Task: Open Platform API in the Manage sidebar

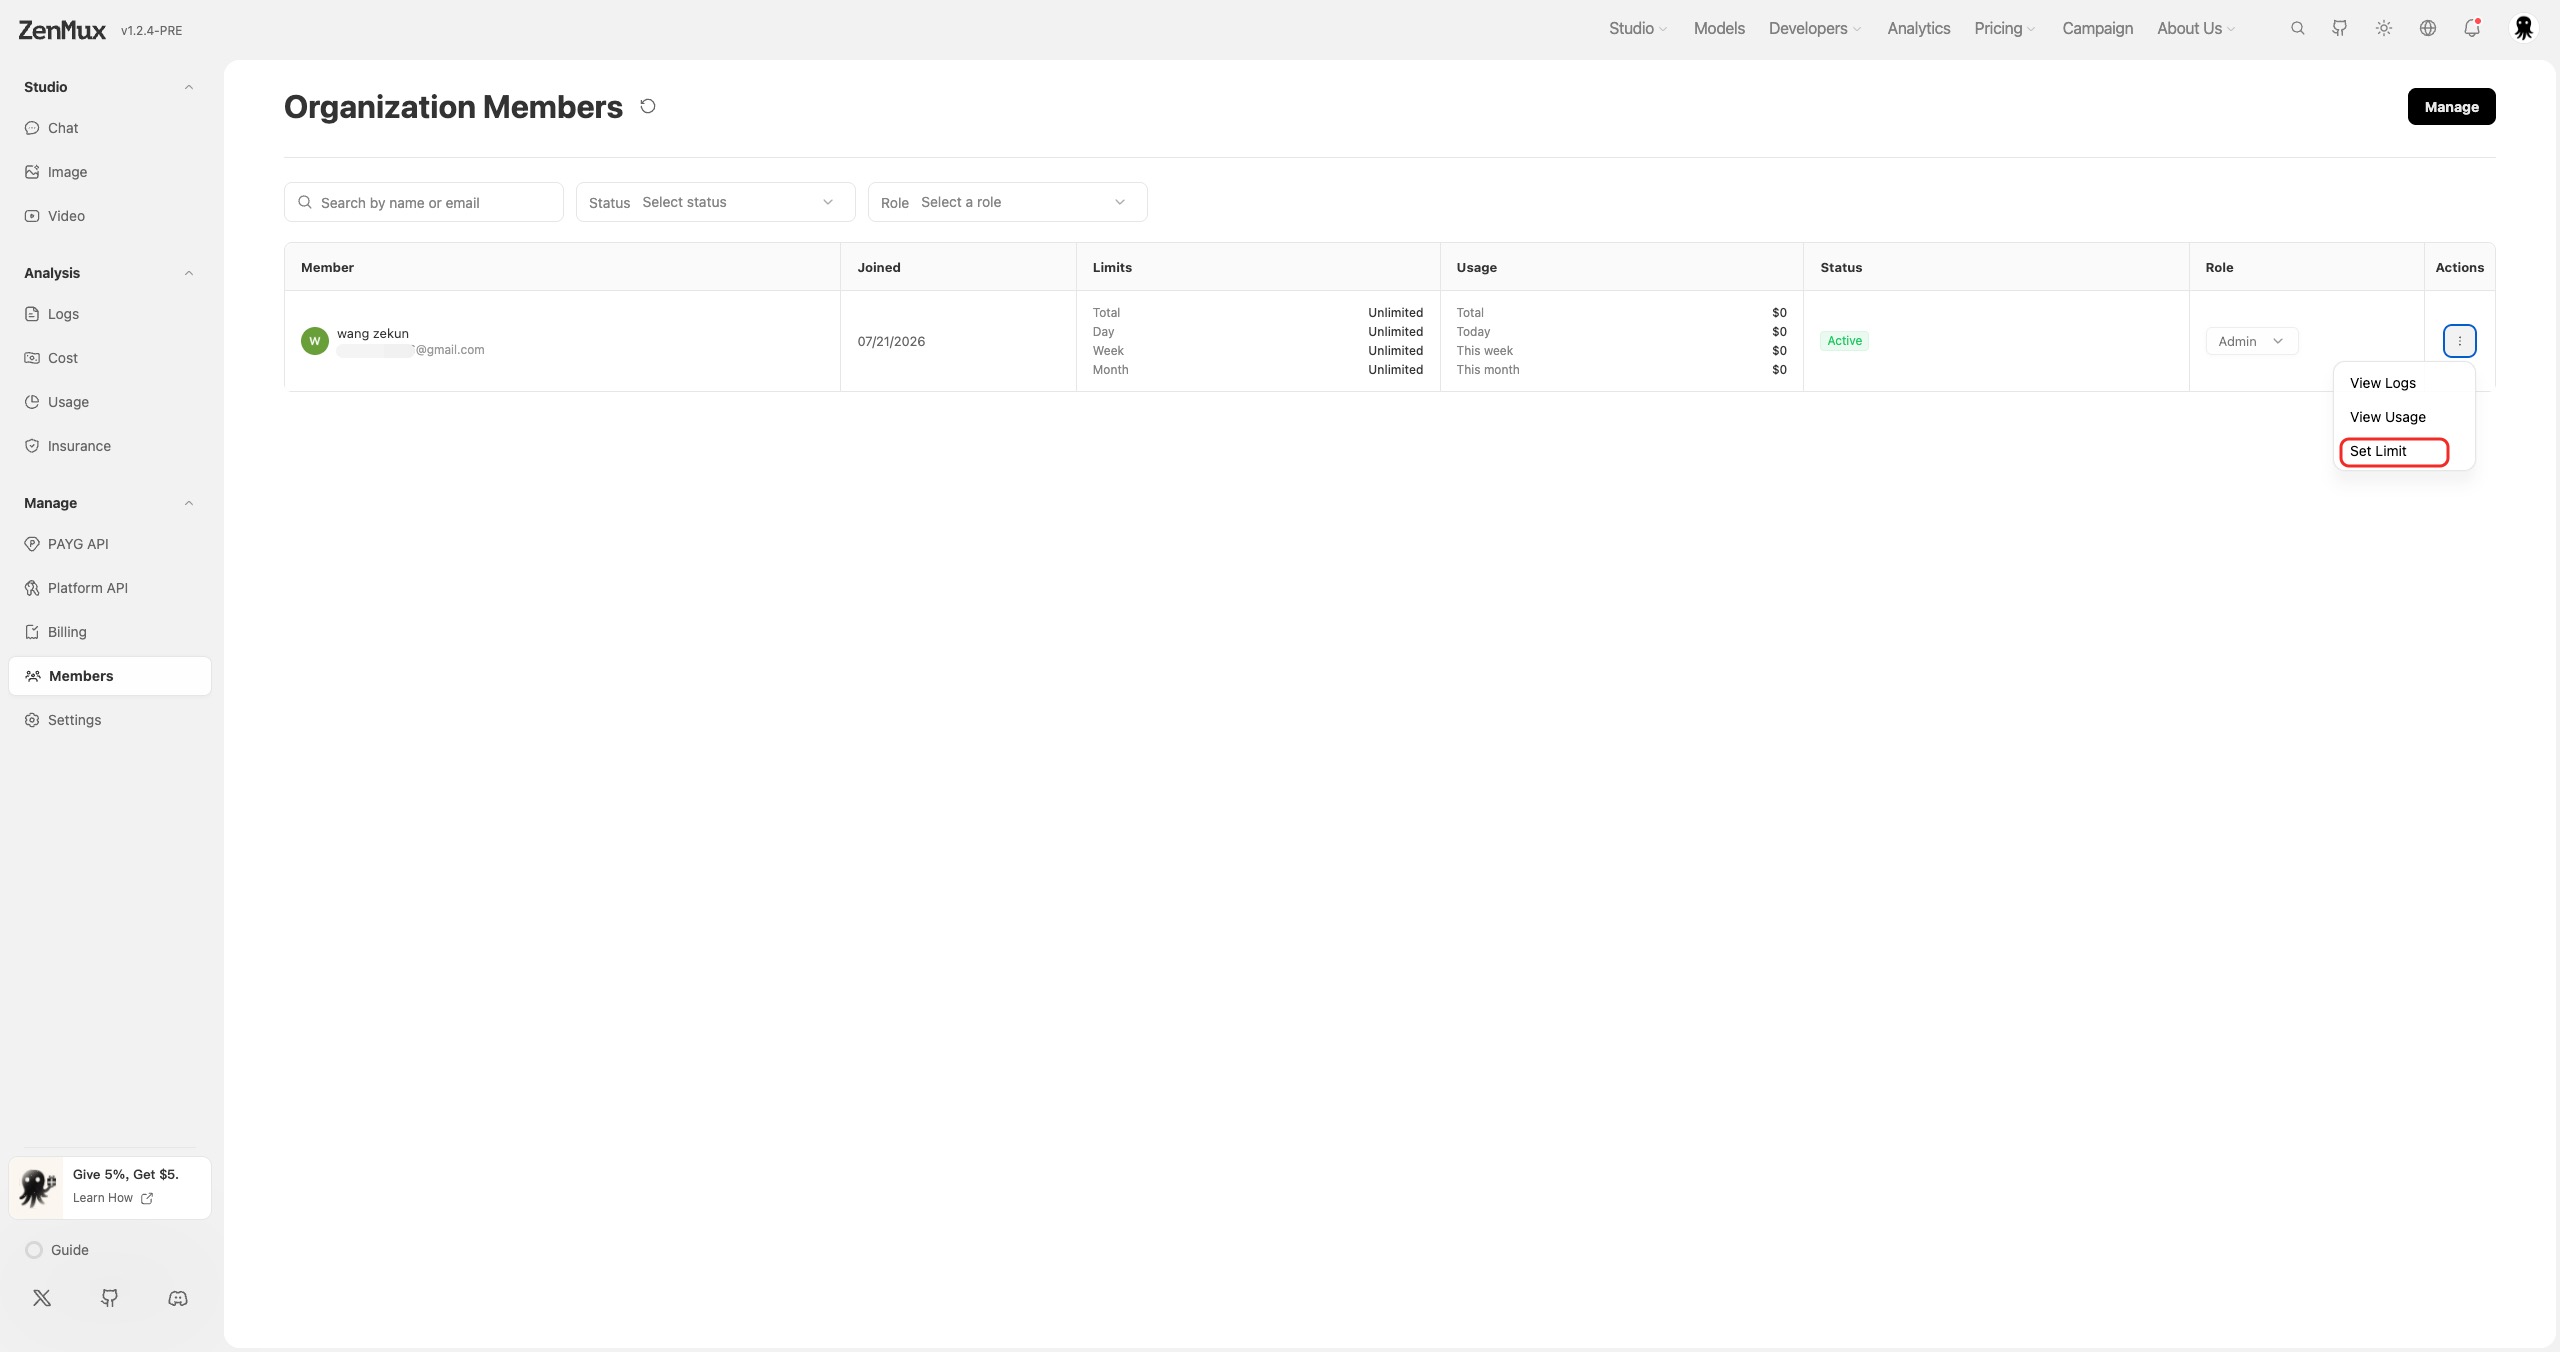Action: [110, 588]
